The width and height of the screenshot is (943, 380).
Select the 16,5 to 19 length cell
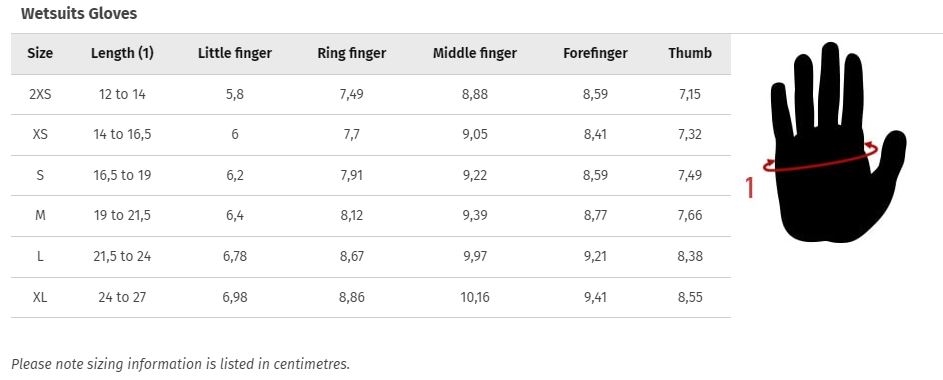pyautogui.click(x=122, y=175)
